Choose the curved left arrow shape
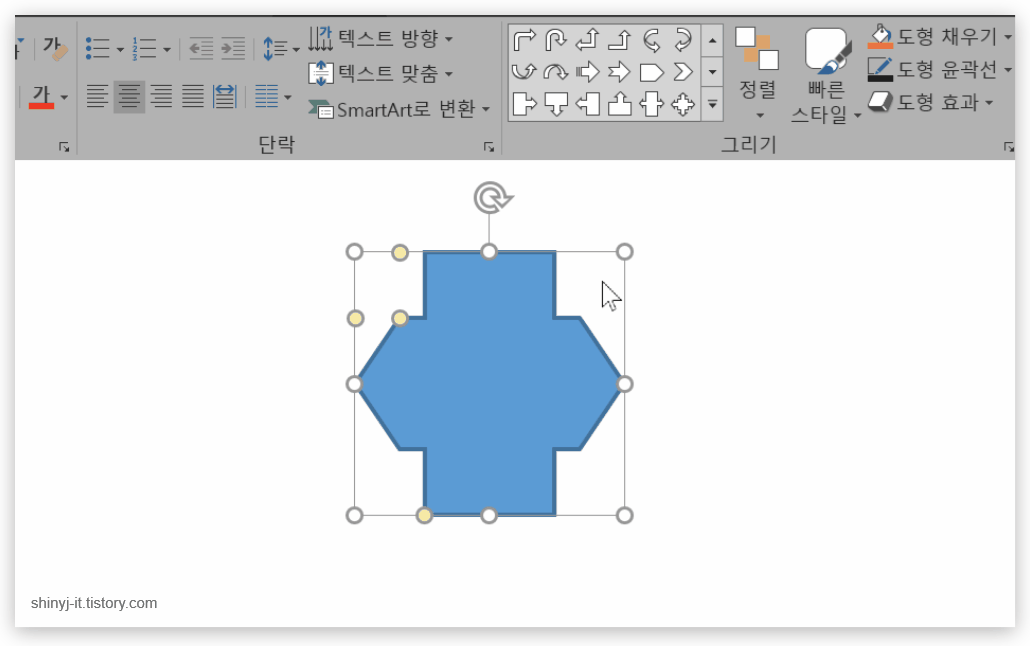Viewport: 1030px width, 646px height. (683, 40)
